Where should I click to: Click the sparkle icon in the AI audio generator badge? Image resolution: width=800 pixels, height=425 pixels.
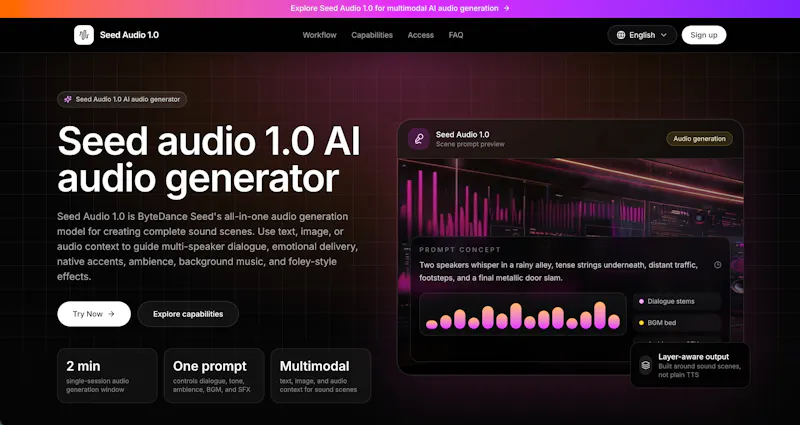pyautogui.click(x=68, y=99)
